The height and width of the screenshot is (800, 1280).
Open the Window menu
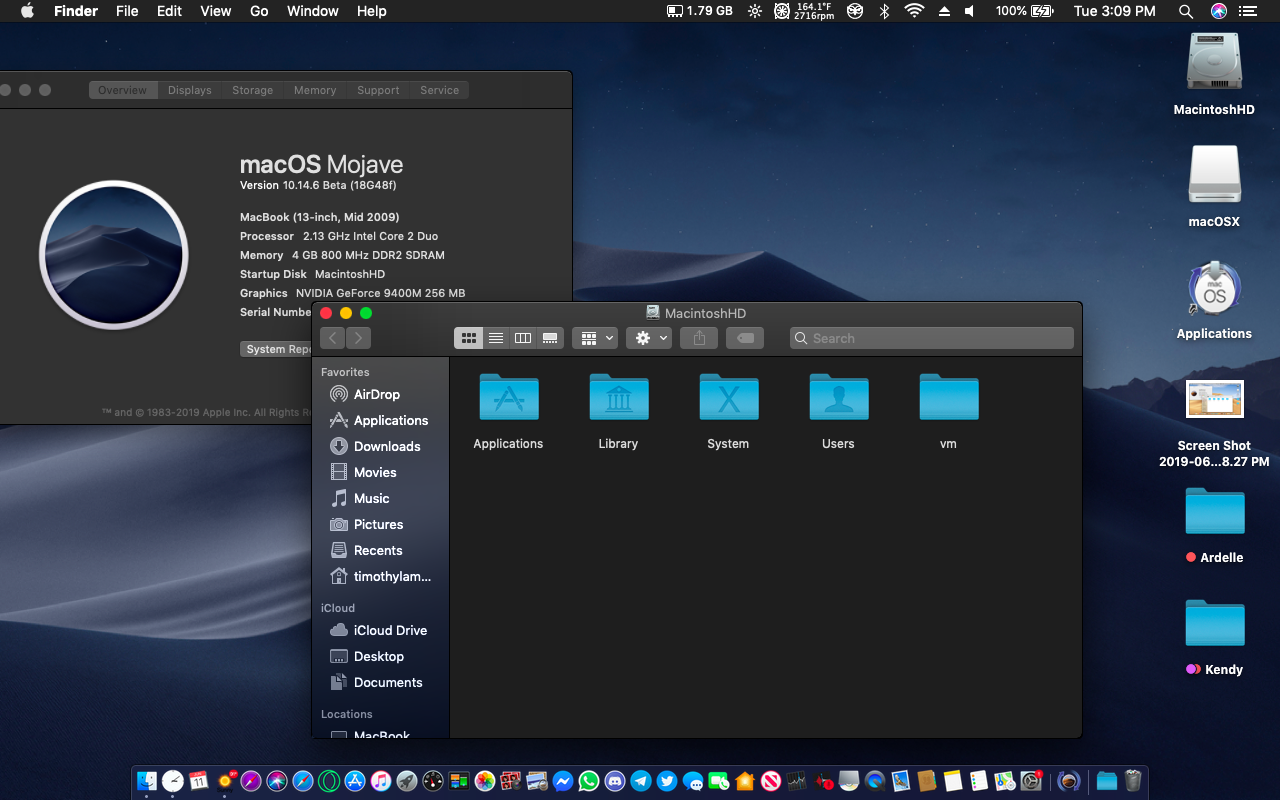313,11
